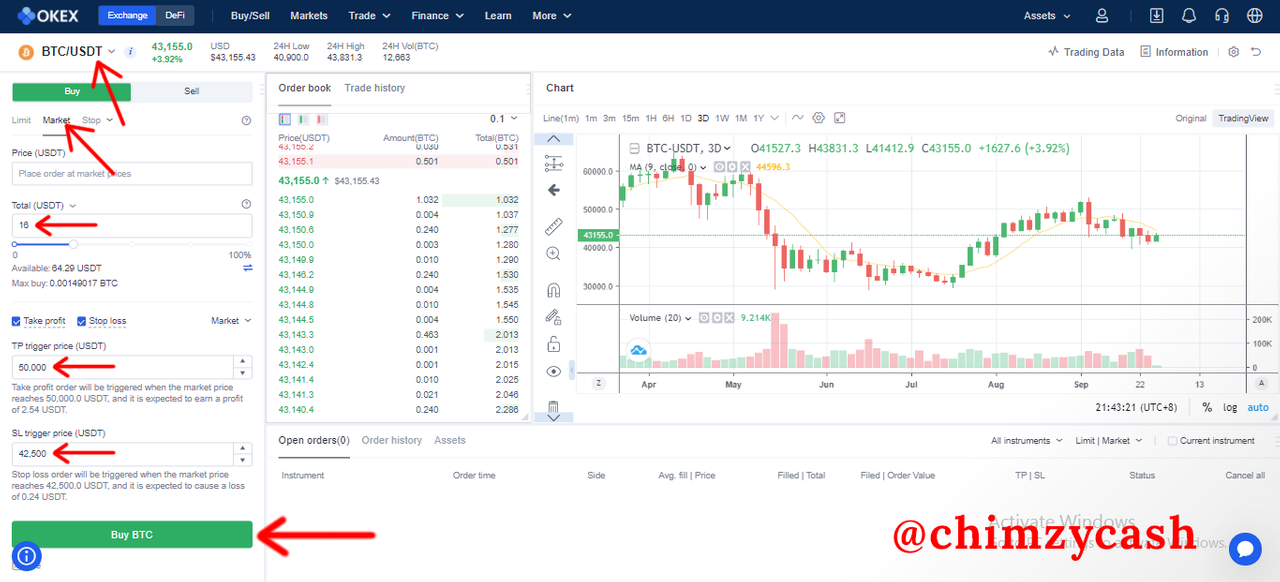This screenshot has width=1280, height=582.
Task: Switch to DeFi mode
Action: 175,16
